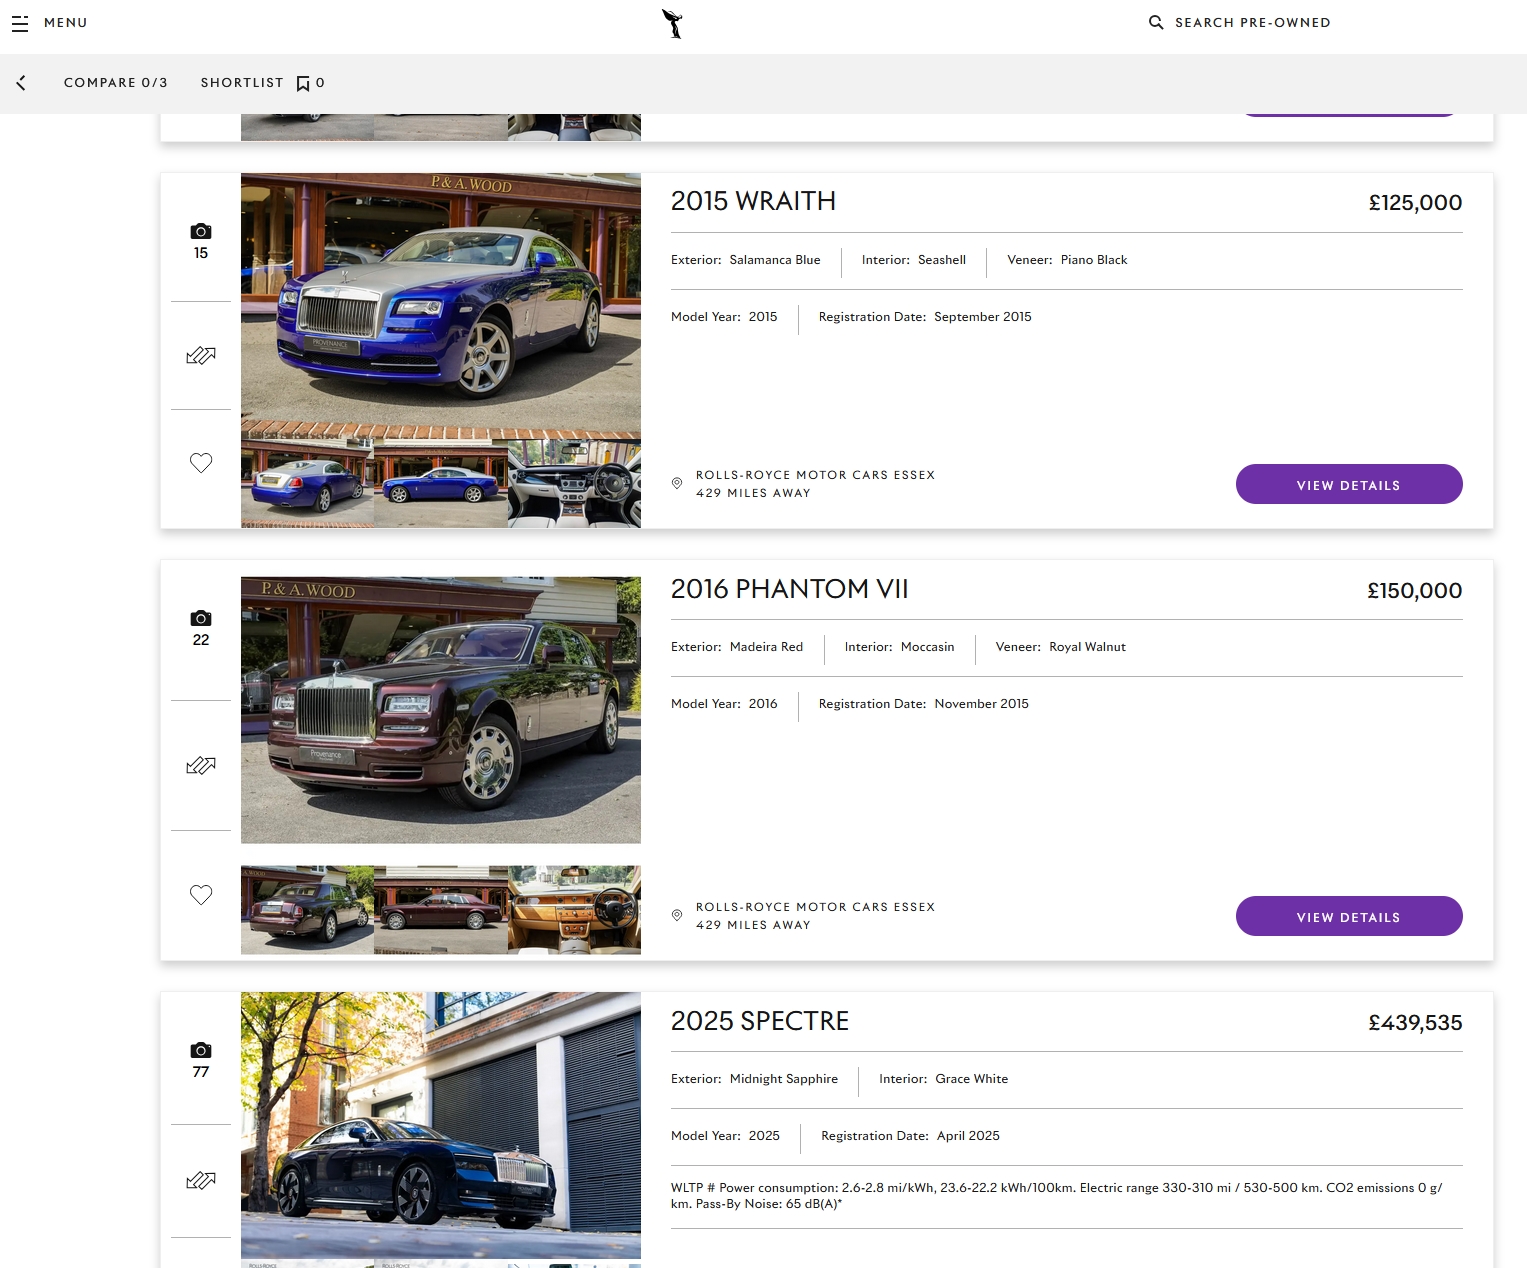Viewport: 1527px width, 1268px height.
Task: Open the 2015 Wraith photo gallery camera icon
Action: 201,231
